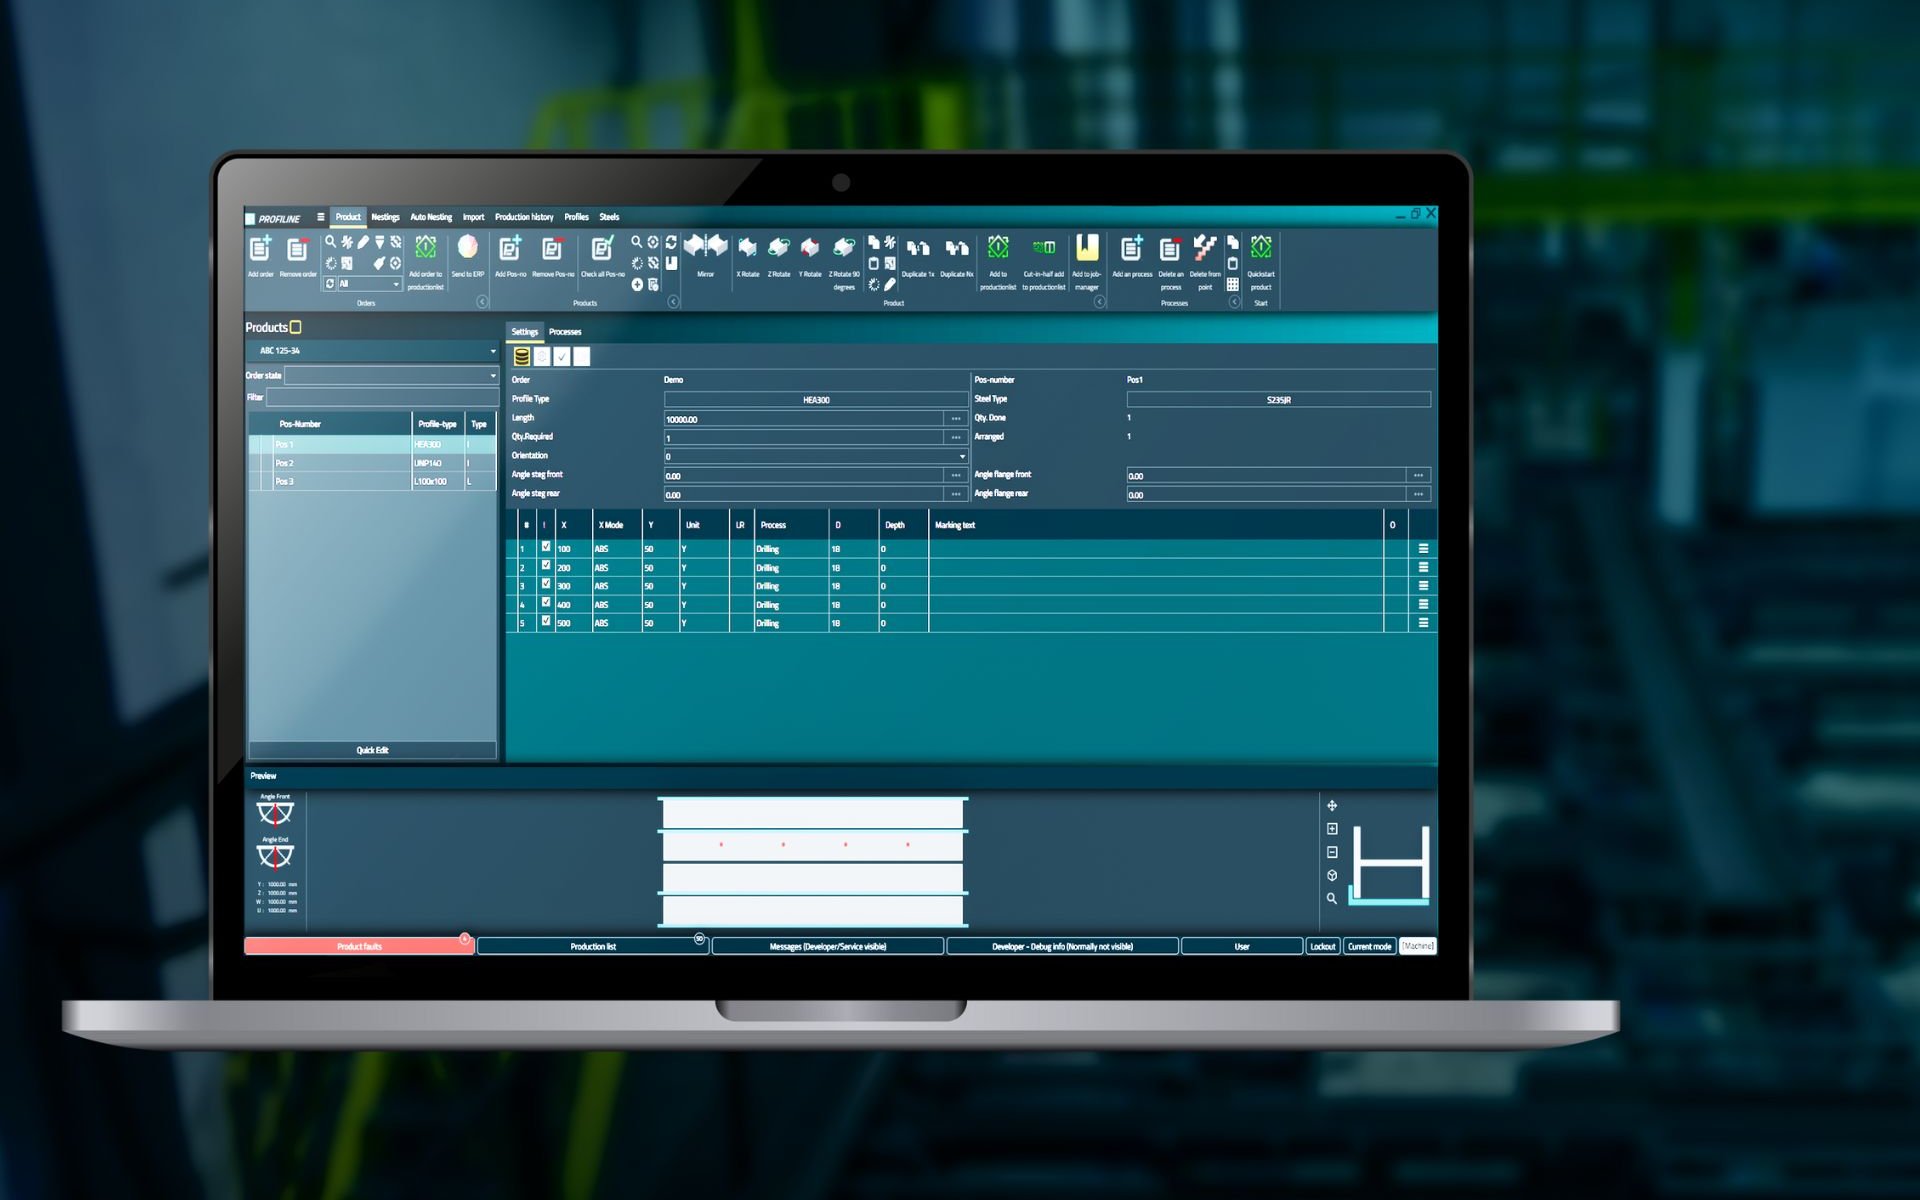
Task: Toggle the checkbox in process row 5
Action: pos(546,621)
